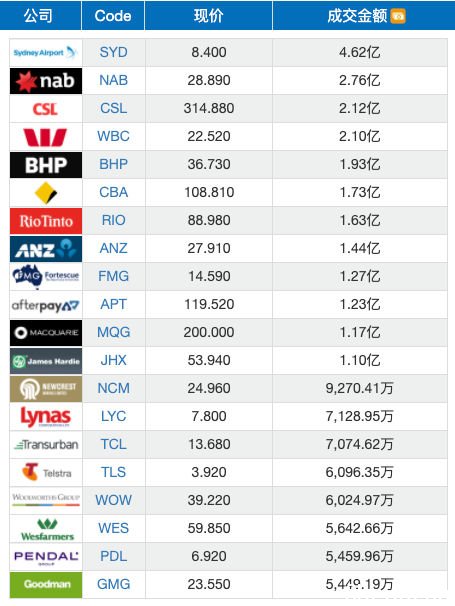Follow the FMG code link

[x=113, y=276]
